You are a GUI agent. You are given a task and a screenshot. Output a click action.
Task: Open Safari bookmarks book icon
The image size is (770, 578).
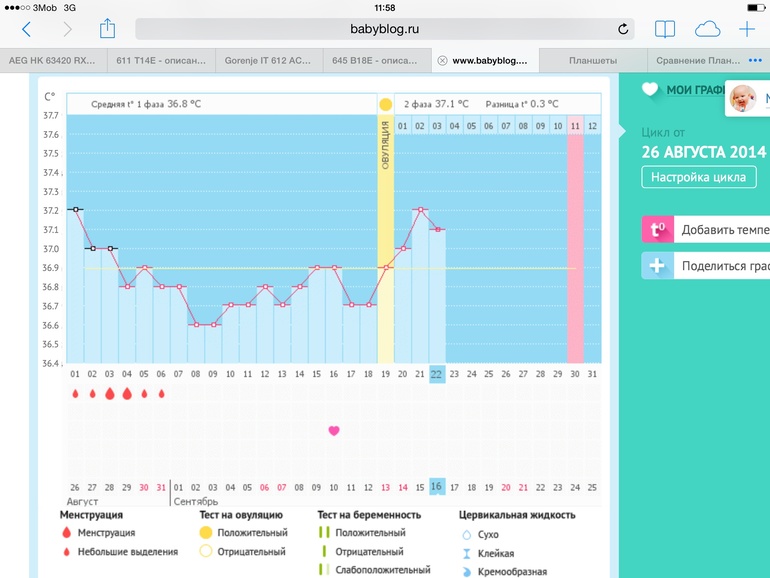pyautogui.click(x=665, y=29)
